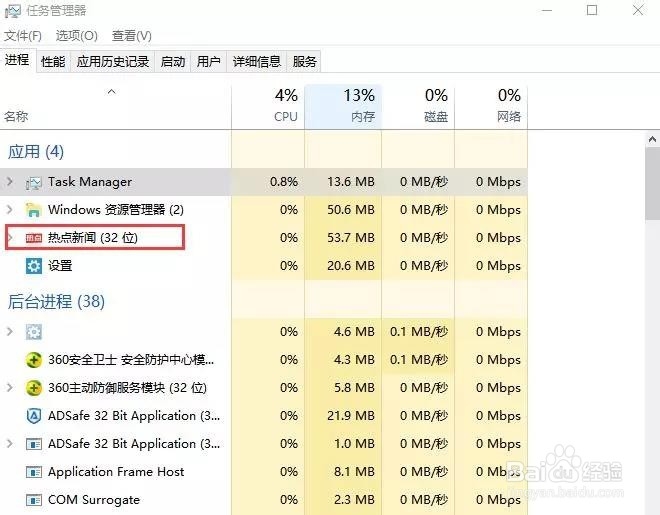
Task: Click the scrollbar up arrow
Action: click(652, 140)
